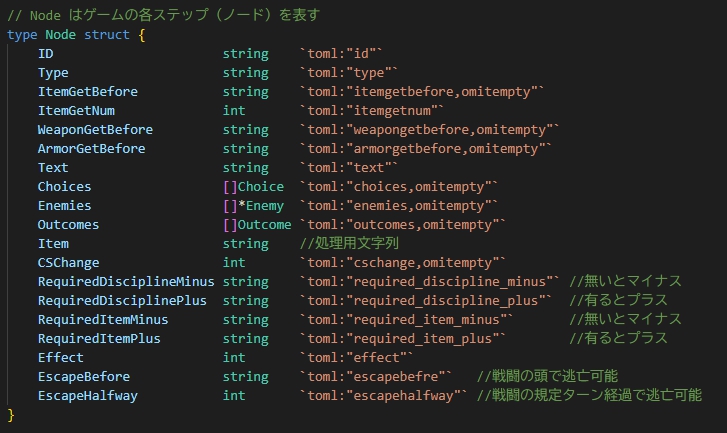Viewport: 727px width, 433px height.
Task: Click the RequiredItemMinus field name
Action: tap(103, 320)
